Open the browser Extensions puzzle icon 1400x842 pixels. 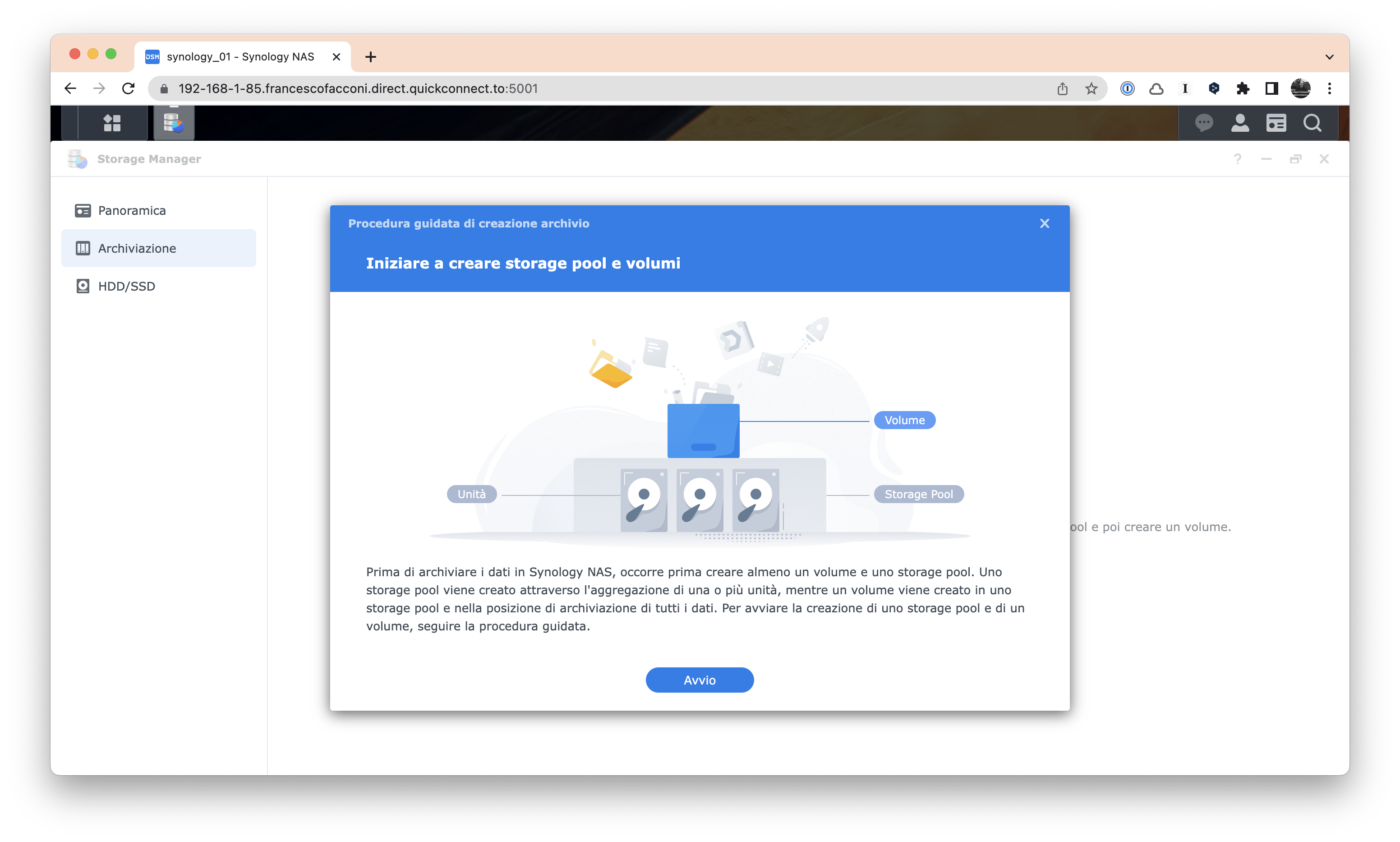[1243, 88]
